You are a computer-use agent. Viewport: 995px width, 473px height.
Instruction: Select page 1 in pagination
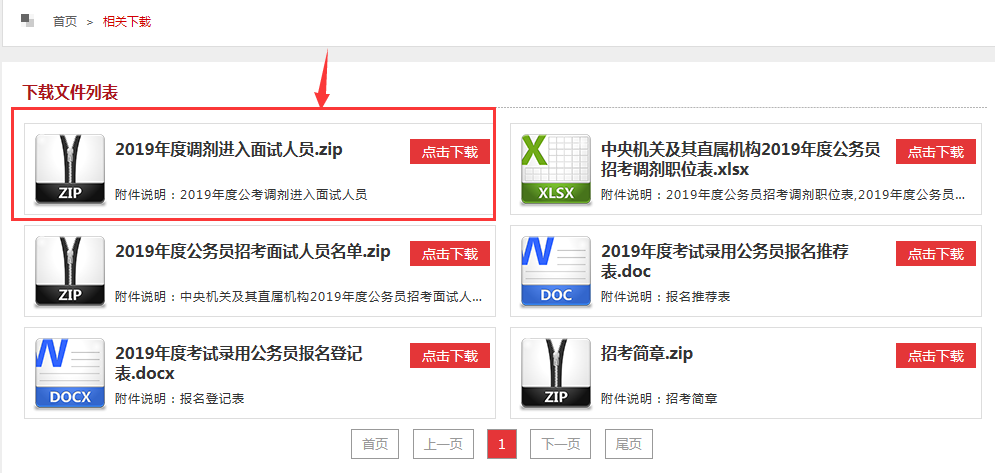[x=501, y=444]
